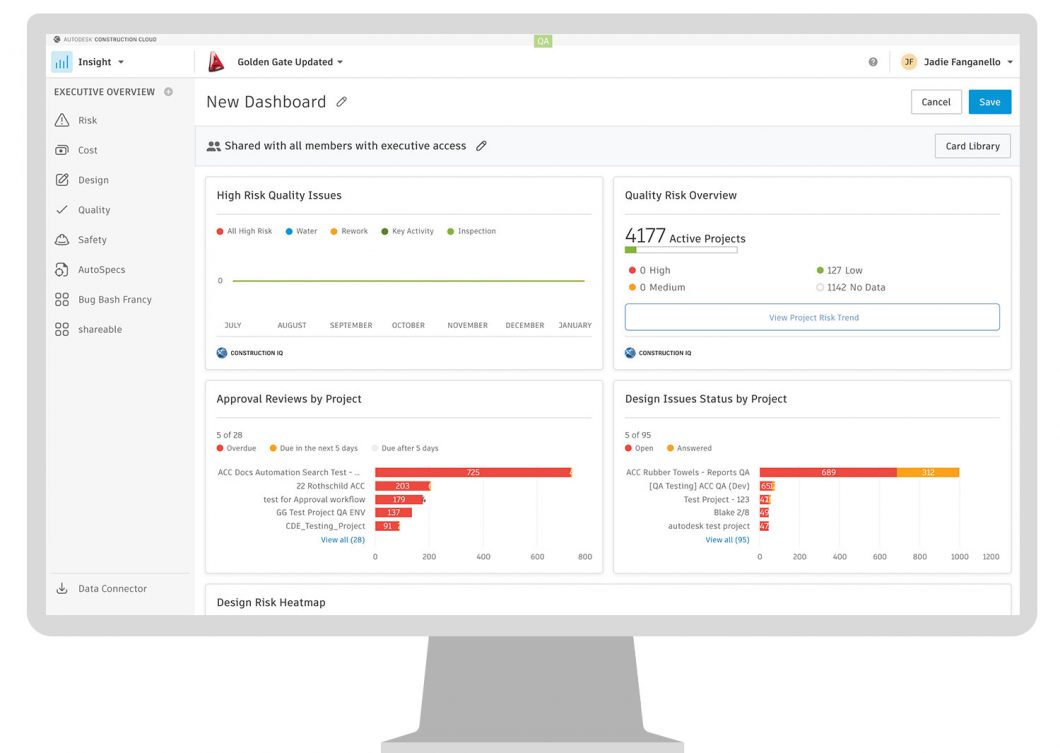Click the Bug Bash Francy grid icon
The image size is (1060, 753).
click(x=62, y=299)
